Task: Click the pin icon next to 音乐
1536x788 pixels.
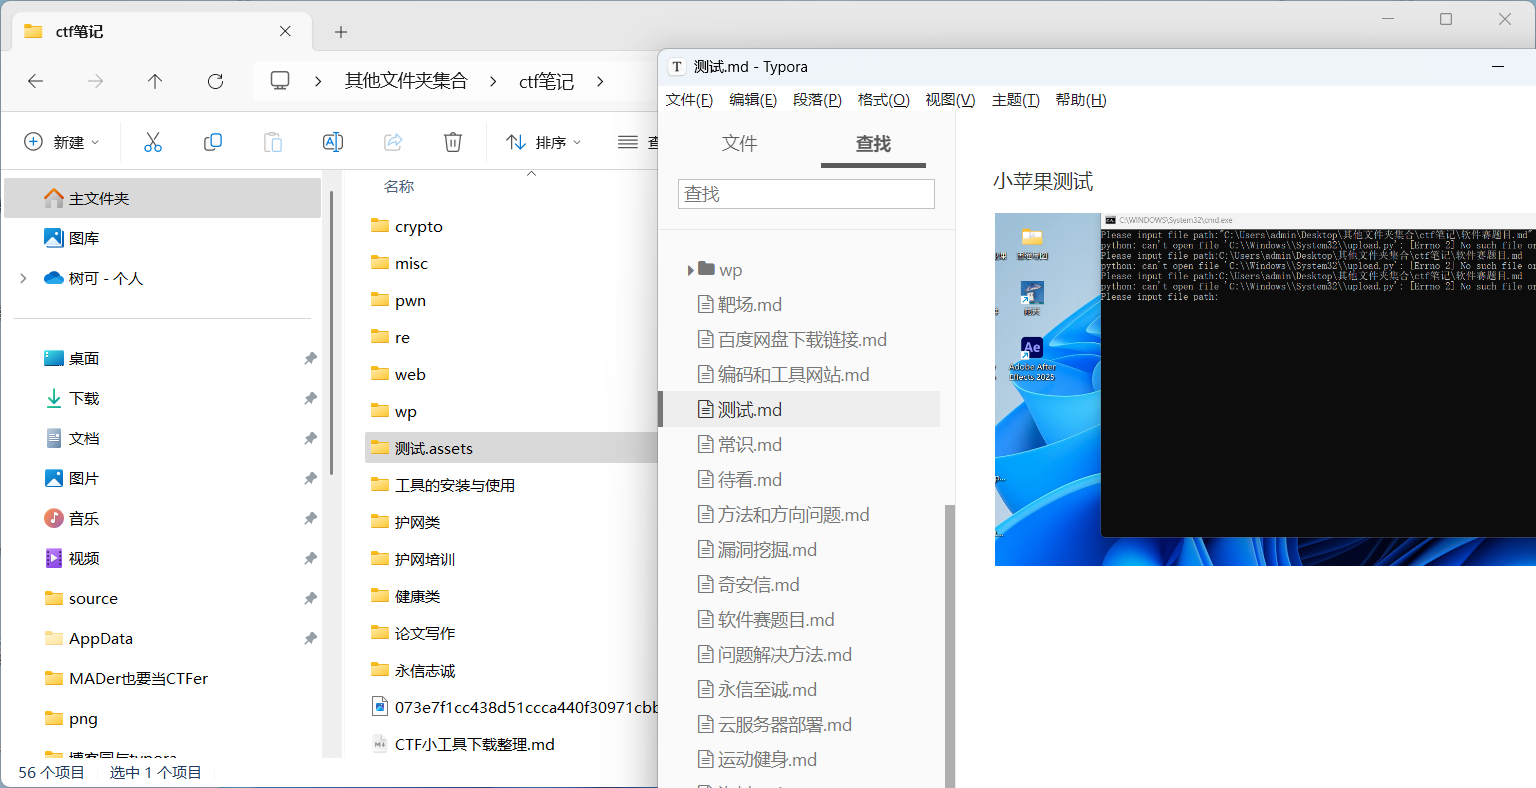Action: coord(310,518)
